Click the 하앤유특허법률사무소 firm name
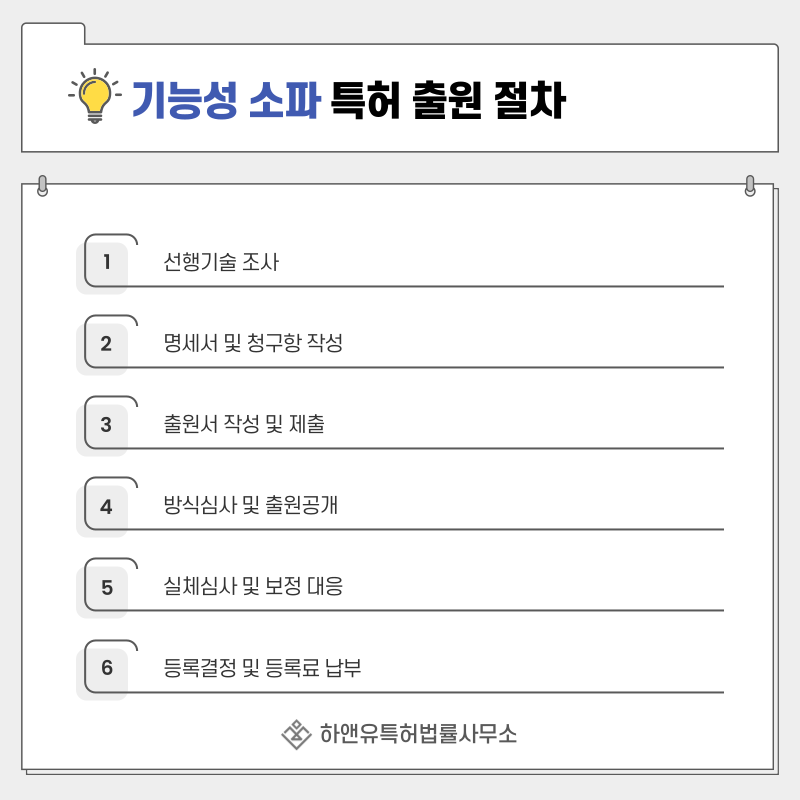The image size is (800, 800). pos(418,735)
